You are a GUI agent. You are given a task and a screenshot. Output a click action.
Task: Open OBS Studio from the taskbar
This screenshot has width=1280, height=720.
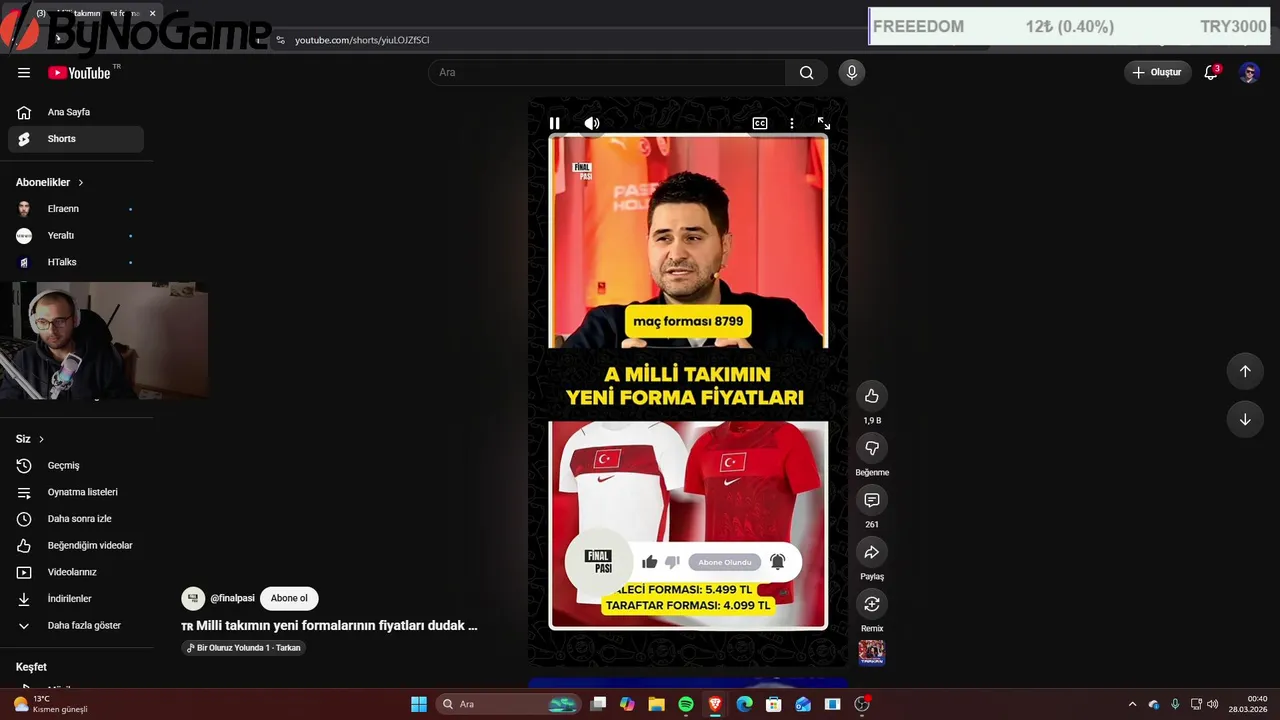(x=862, y=704)
